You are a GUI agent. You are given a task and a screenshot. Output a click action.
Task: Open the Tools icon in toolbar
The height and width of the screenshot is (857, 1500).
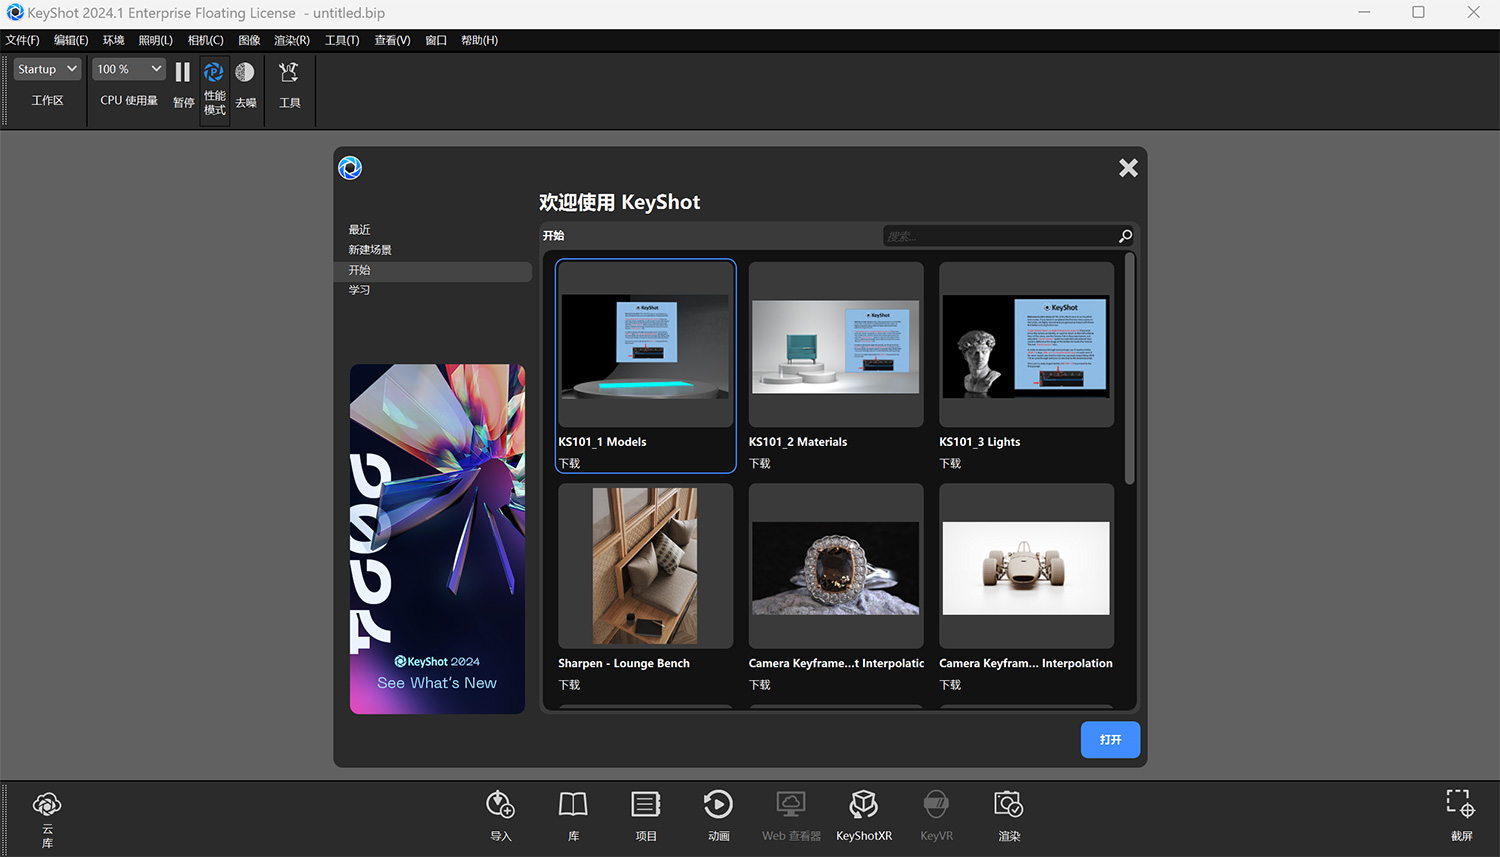click(289, 73)
